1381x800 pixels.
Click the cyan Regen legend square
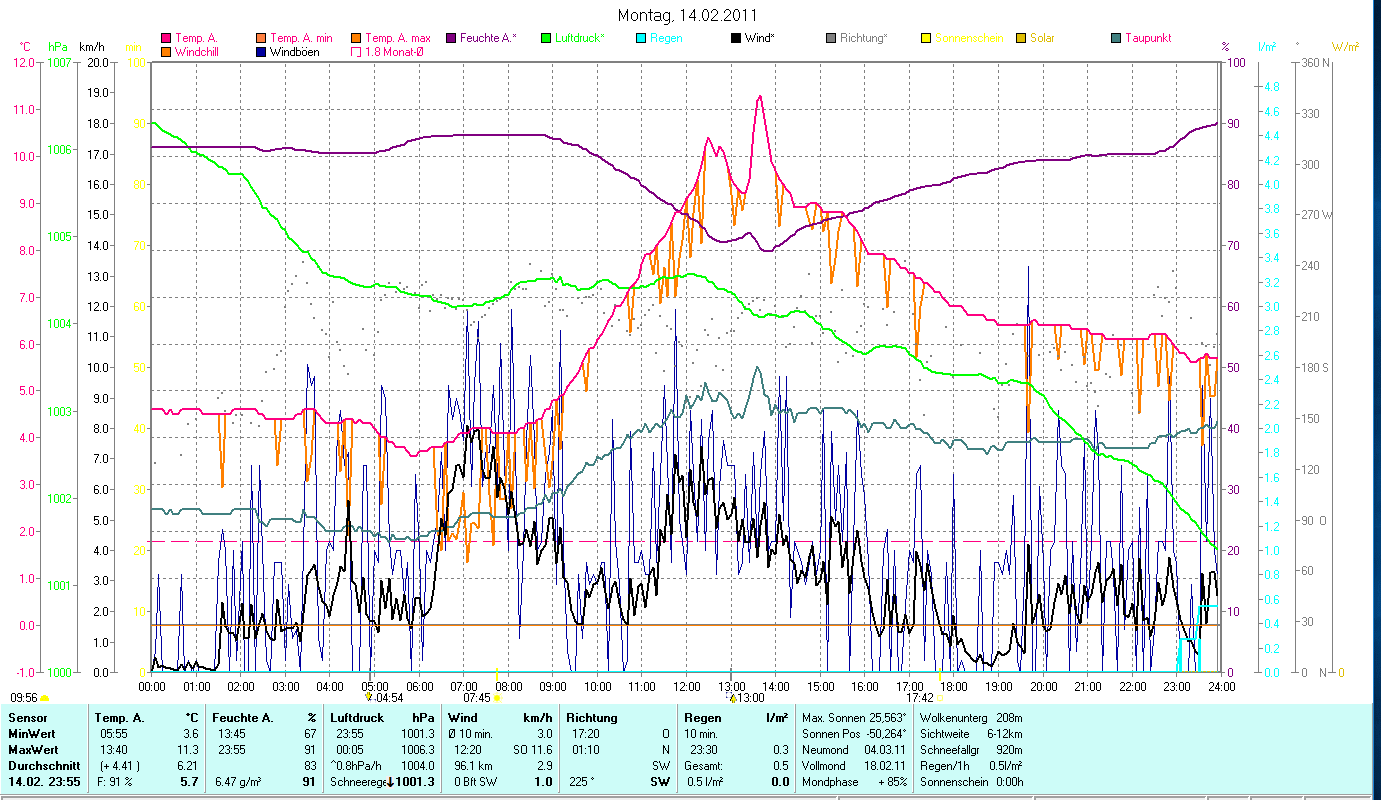point(641,39)
